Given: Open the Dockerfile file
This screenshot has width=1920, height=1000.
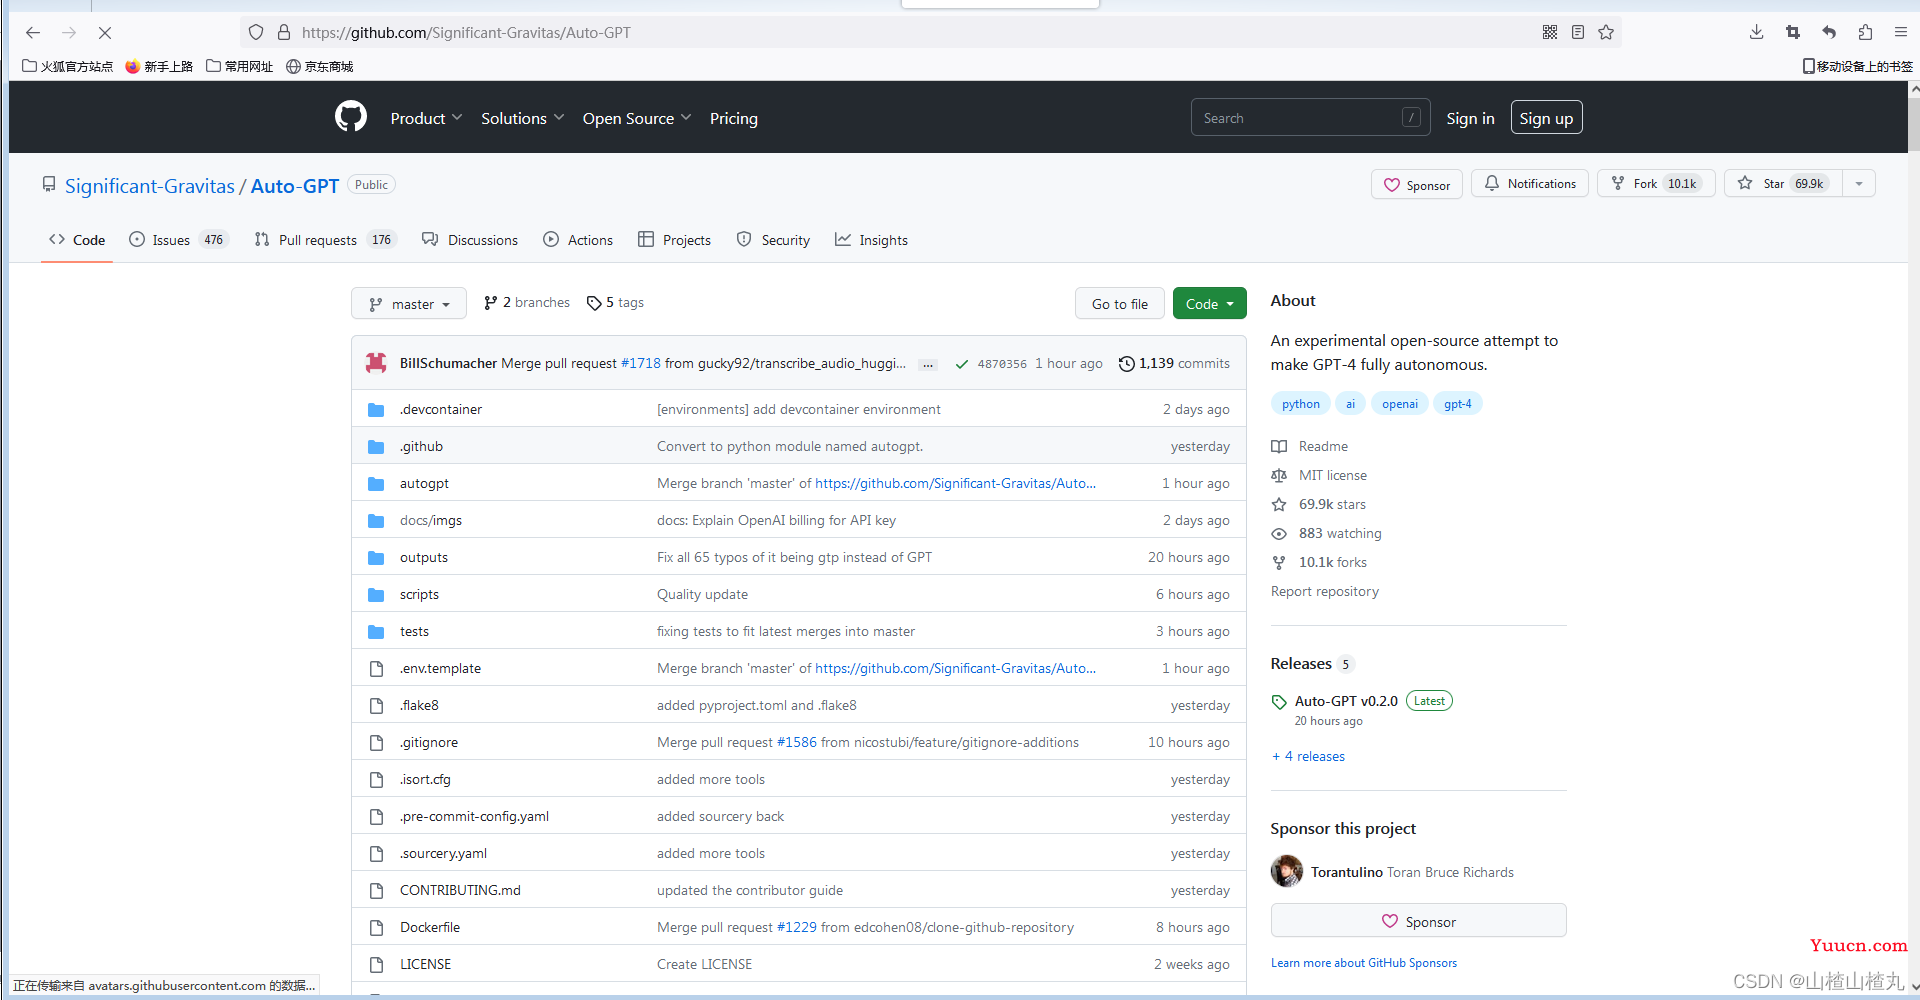Looking at the screenshot, I should click(430, 927).
